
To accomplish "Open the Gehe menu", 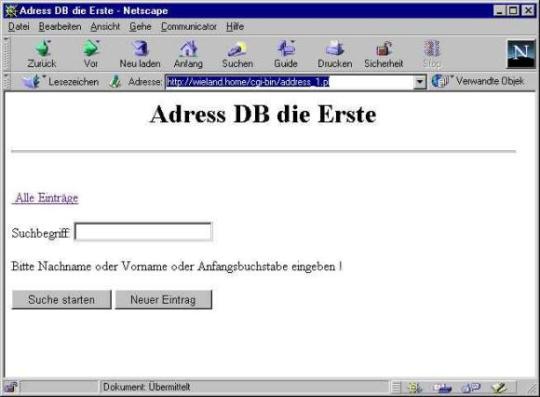I will [x=140, y=27].
